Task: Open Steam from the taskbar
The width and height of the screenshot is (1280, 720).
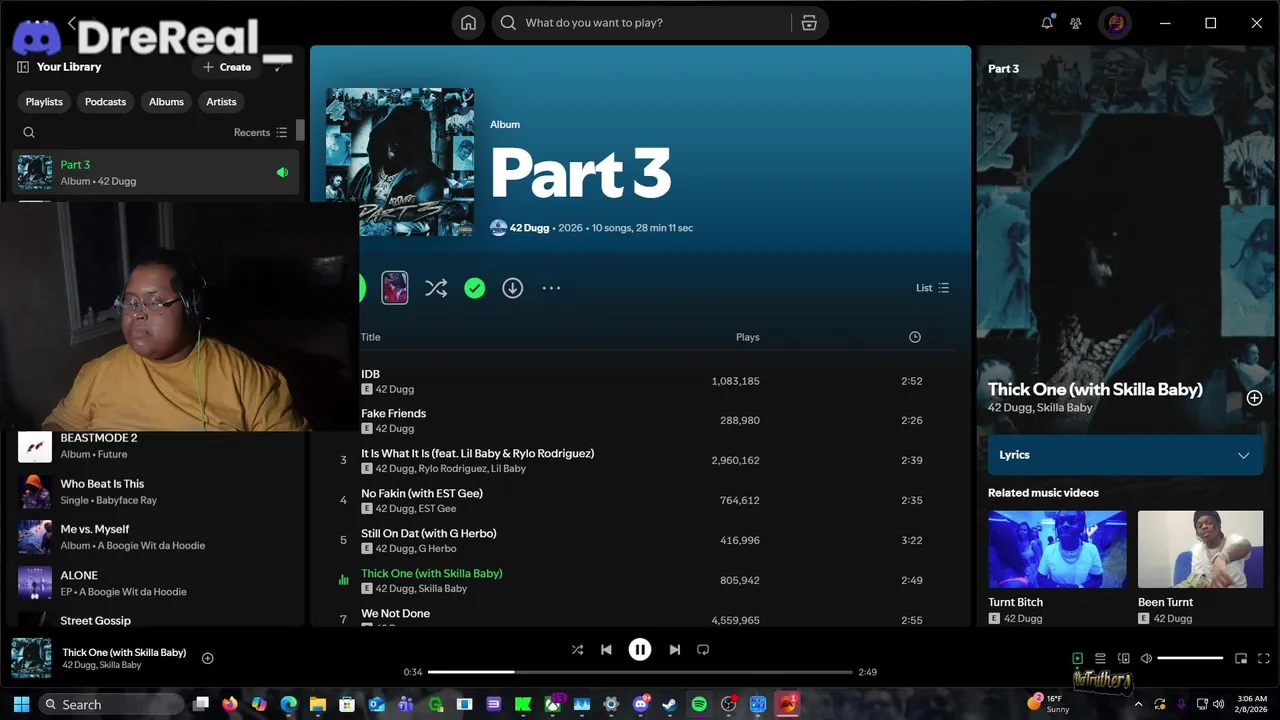Action: coord(669,704)
